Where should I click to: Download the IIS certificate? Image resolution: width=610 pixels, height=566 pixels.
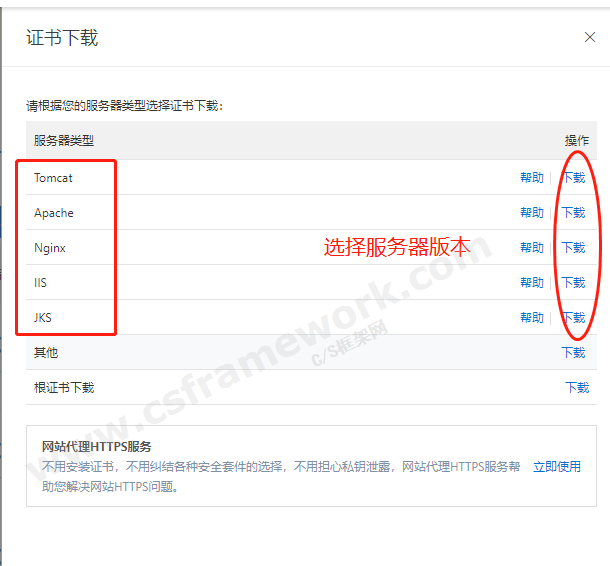[573, 283]
